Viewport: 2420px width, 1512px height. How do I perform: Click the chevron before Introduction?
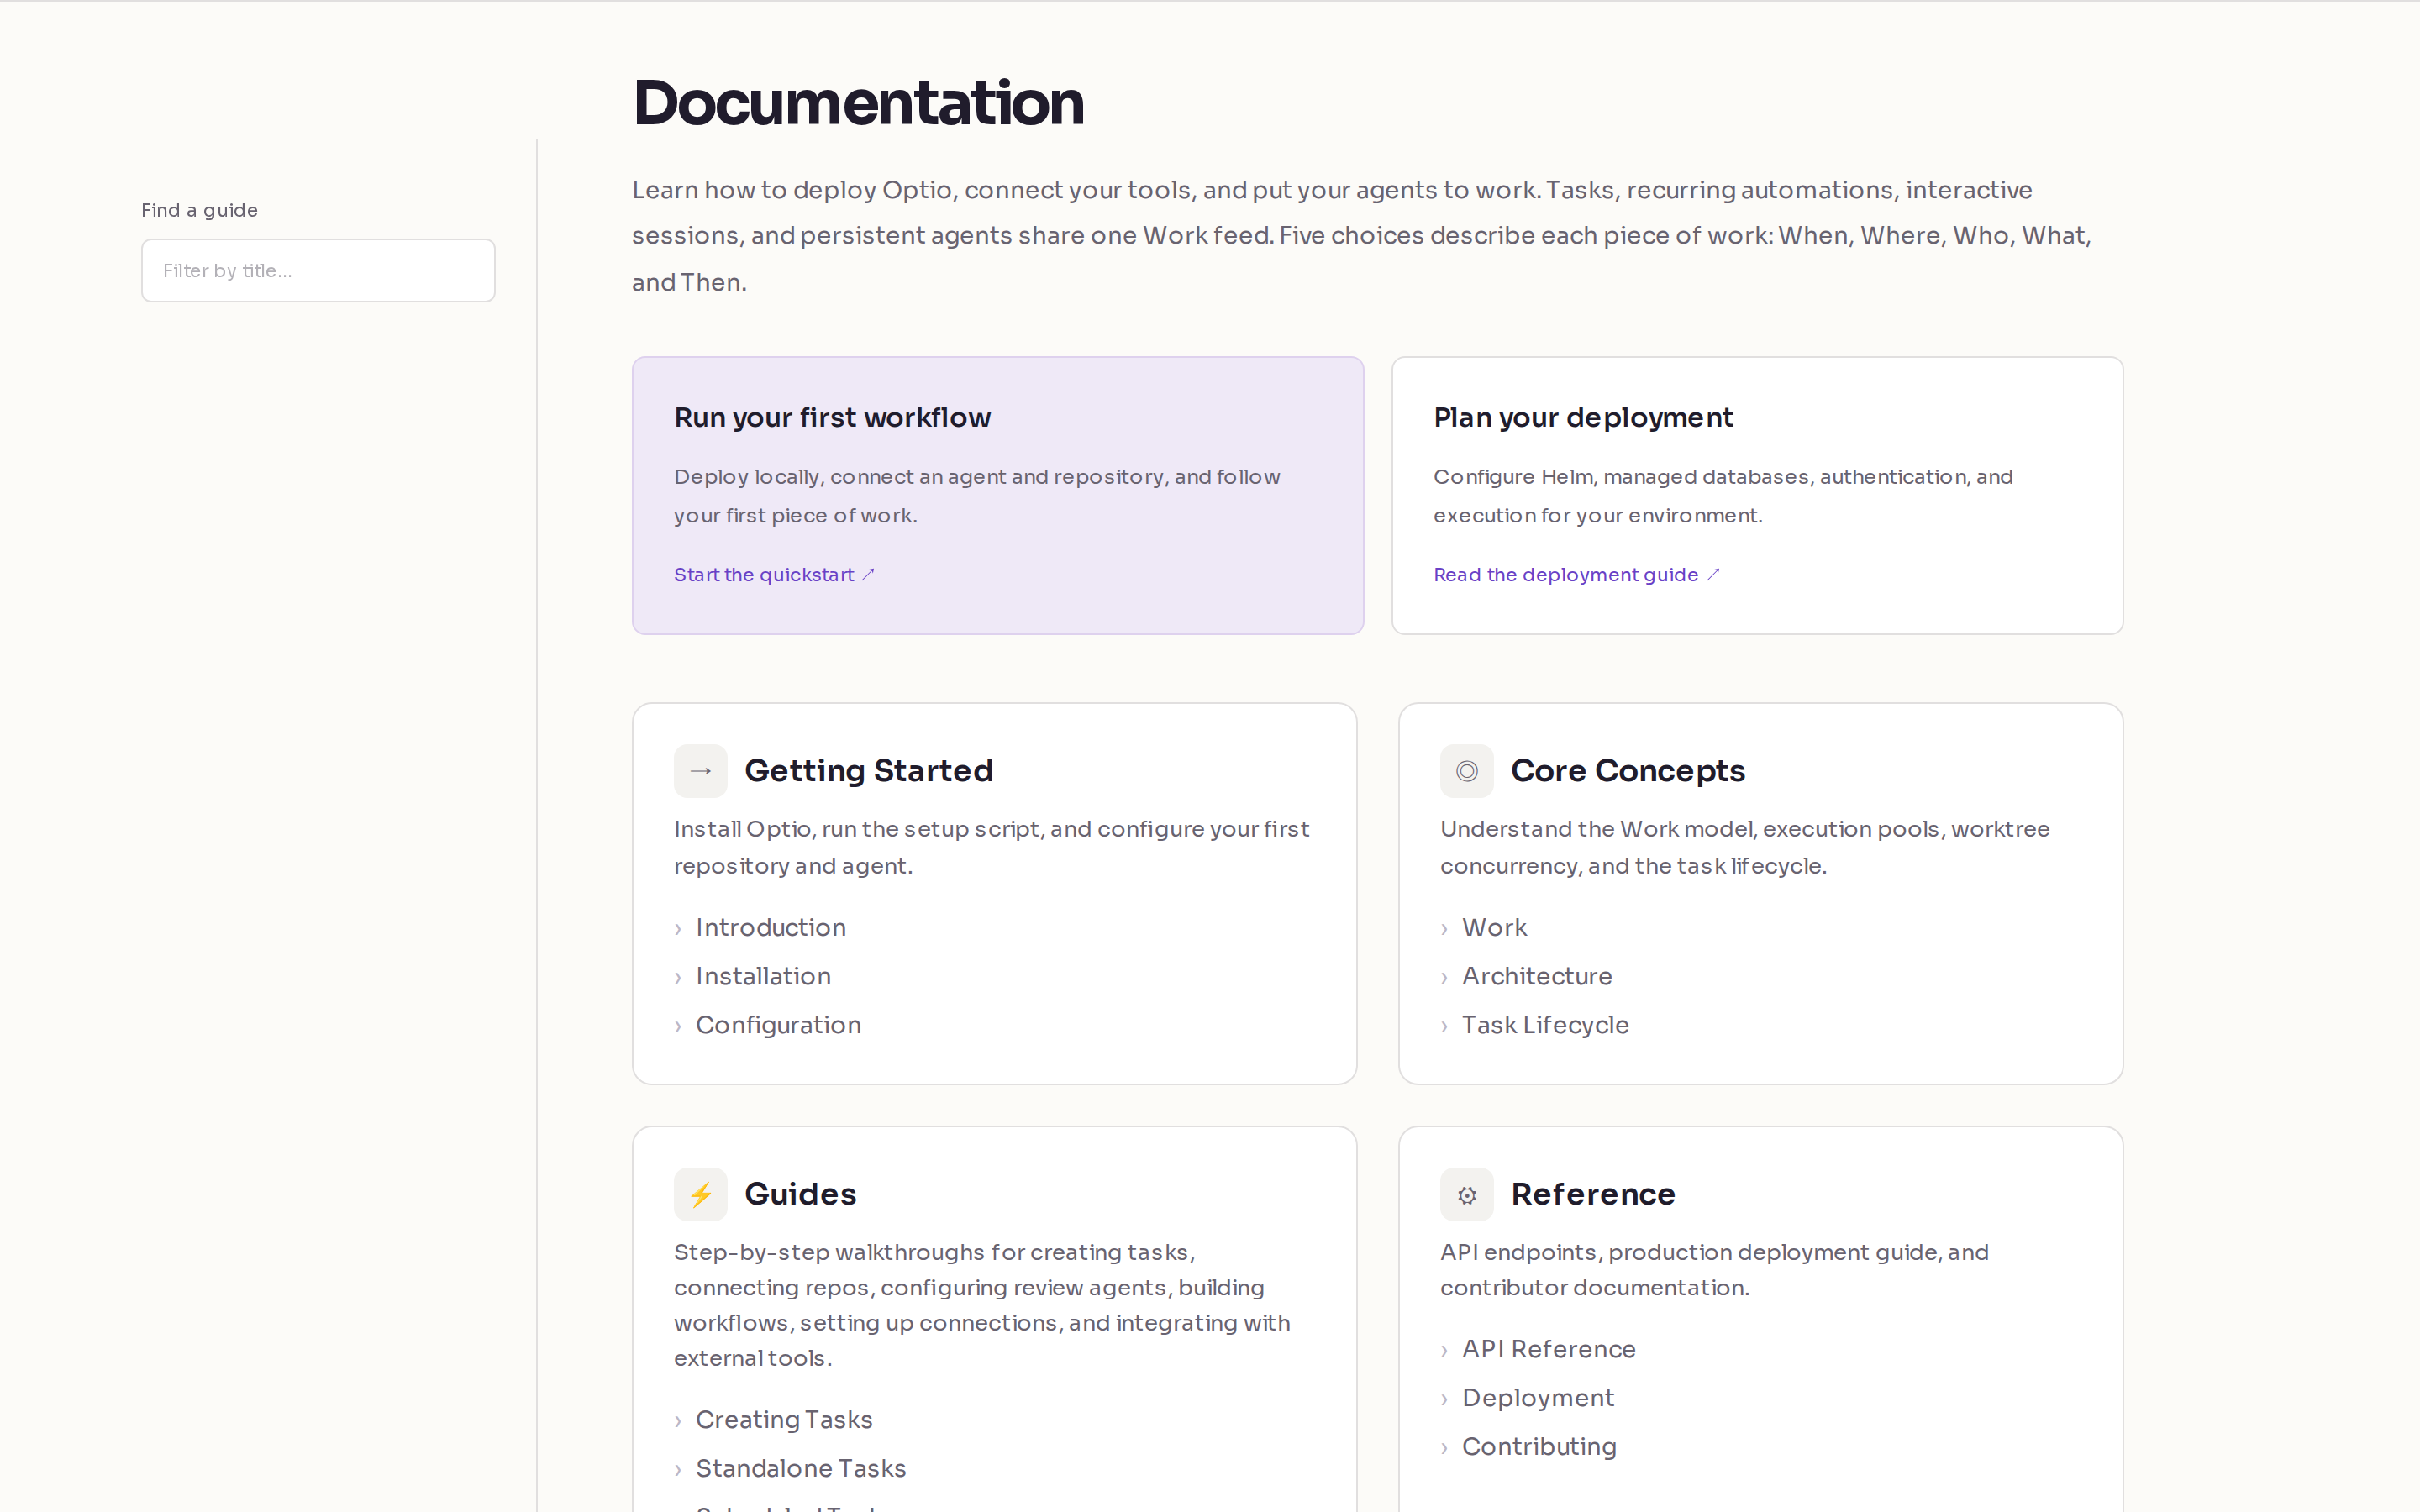(x=678, y=929)
